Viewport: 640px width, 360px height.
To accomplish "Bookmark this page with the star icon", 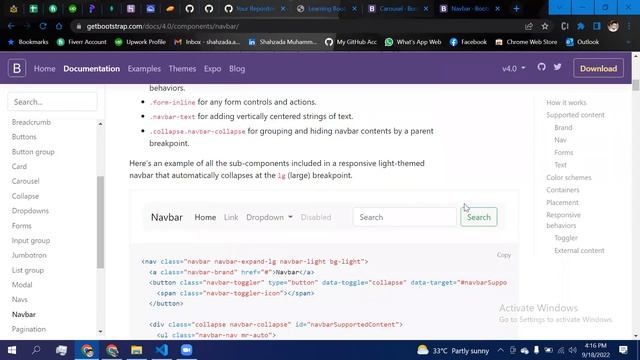I will (x=545, y=26).
